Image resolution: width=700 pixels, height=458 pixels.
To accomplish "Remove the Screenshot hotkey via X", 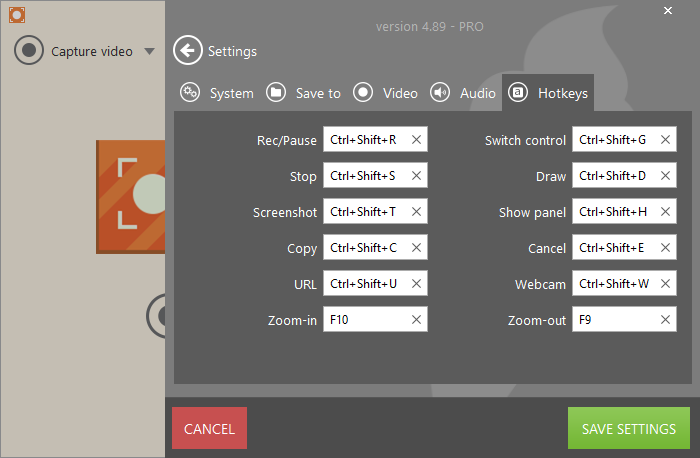I will (x=416, y=212).
